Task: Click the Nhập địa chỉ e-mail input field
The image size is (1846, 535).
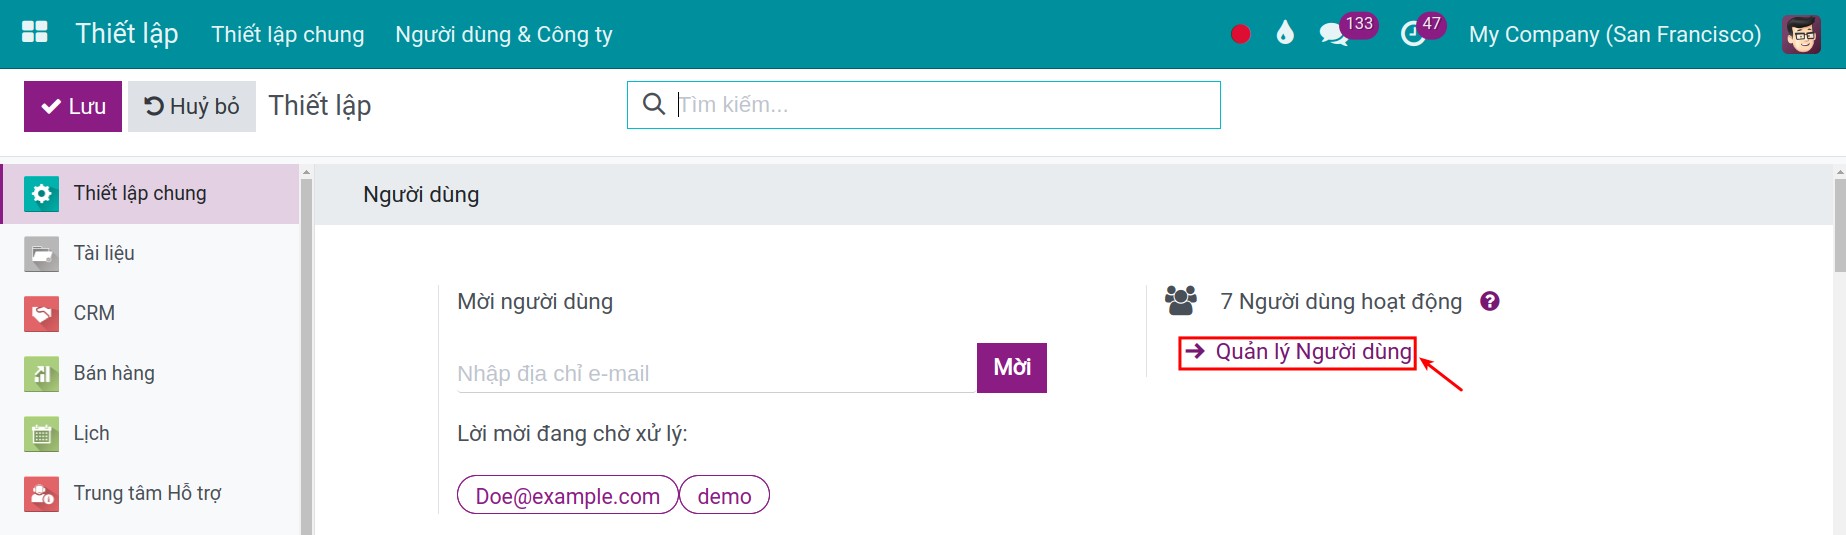Action: click(715, 373)
